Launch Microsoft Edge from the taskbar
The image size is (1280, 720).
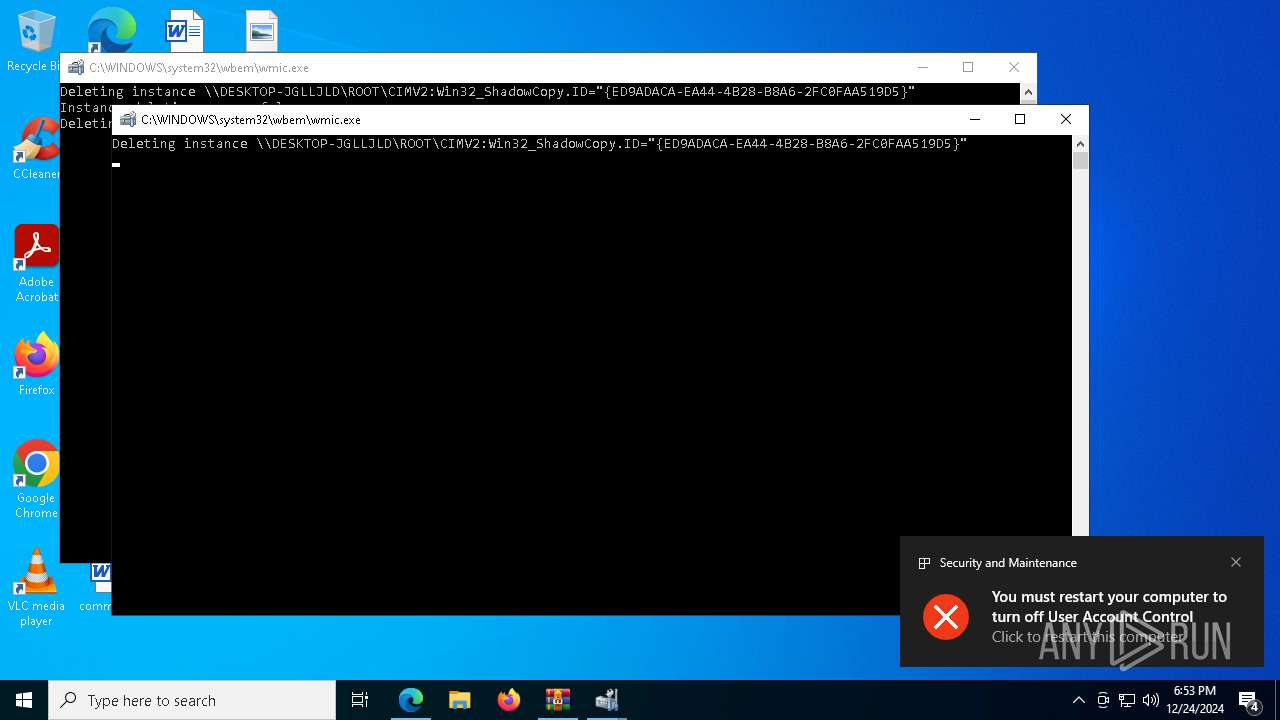click(411, 700)
